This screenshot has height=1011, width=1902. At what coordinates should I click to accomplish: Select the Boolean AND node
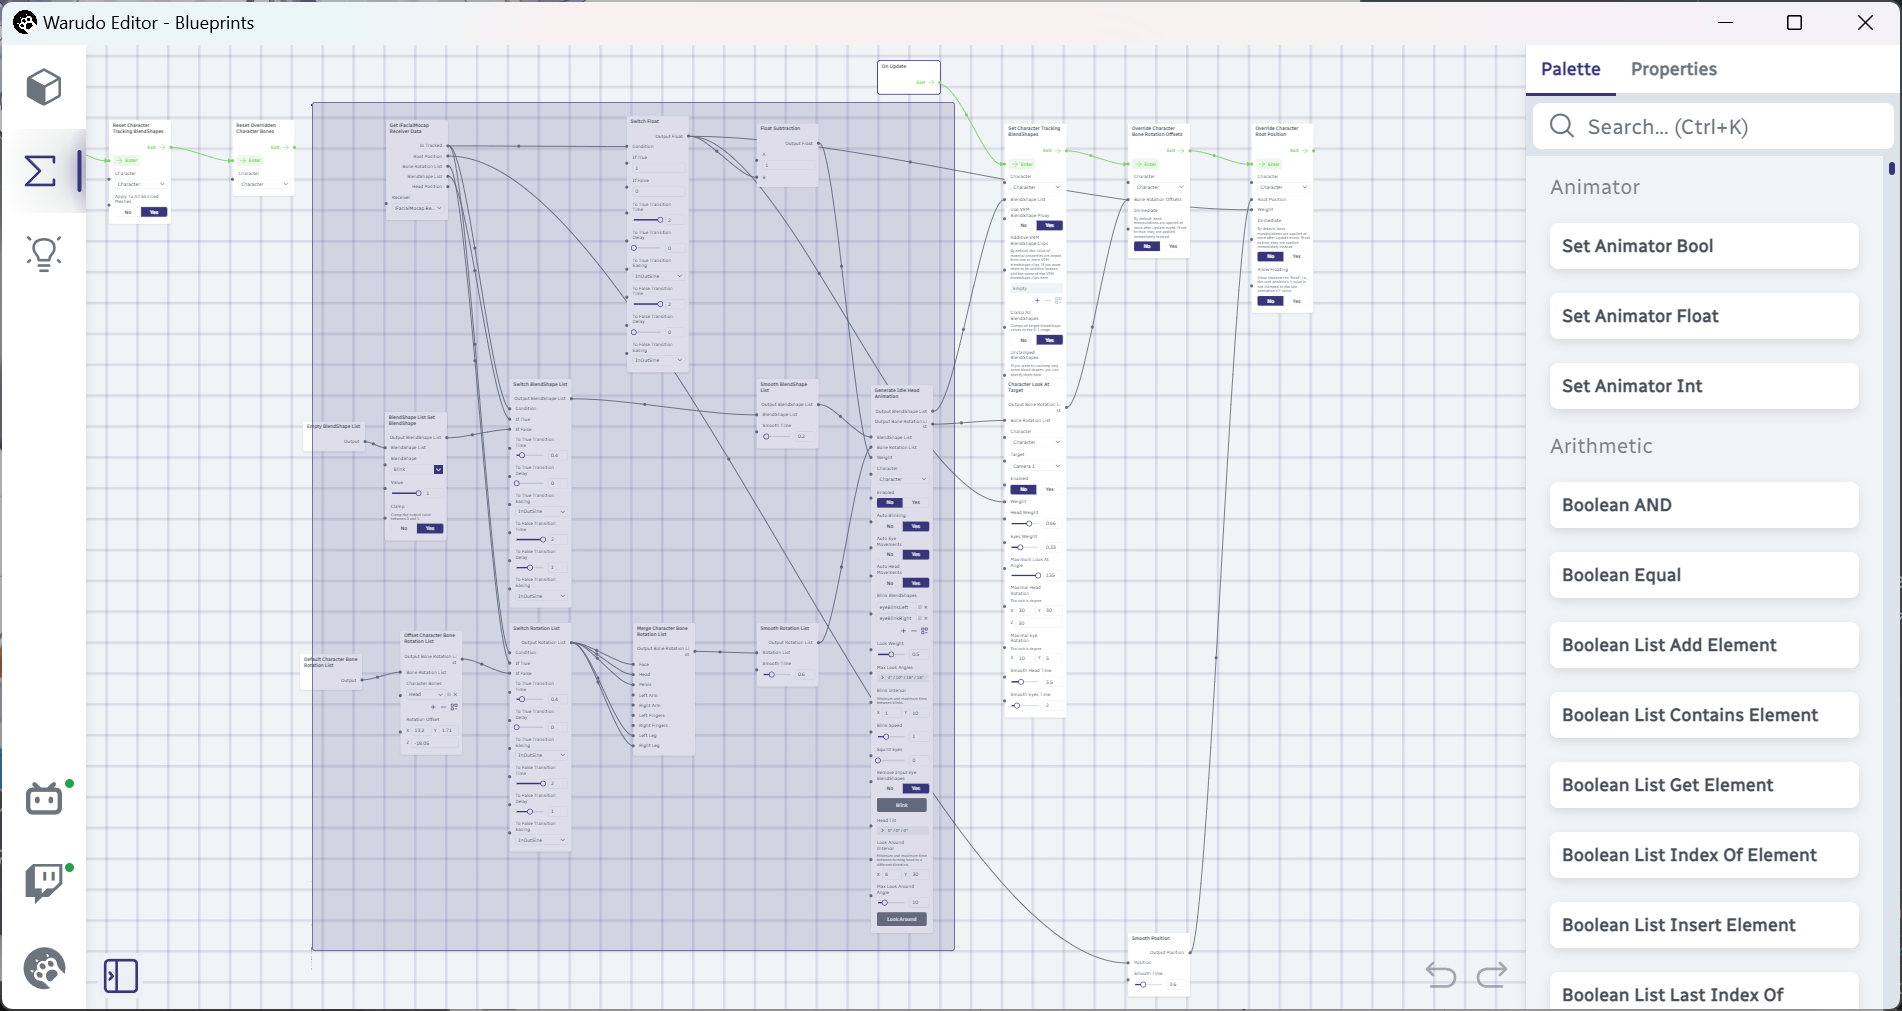pos(1704,505)
